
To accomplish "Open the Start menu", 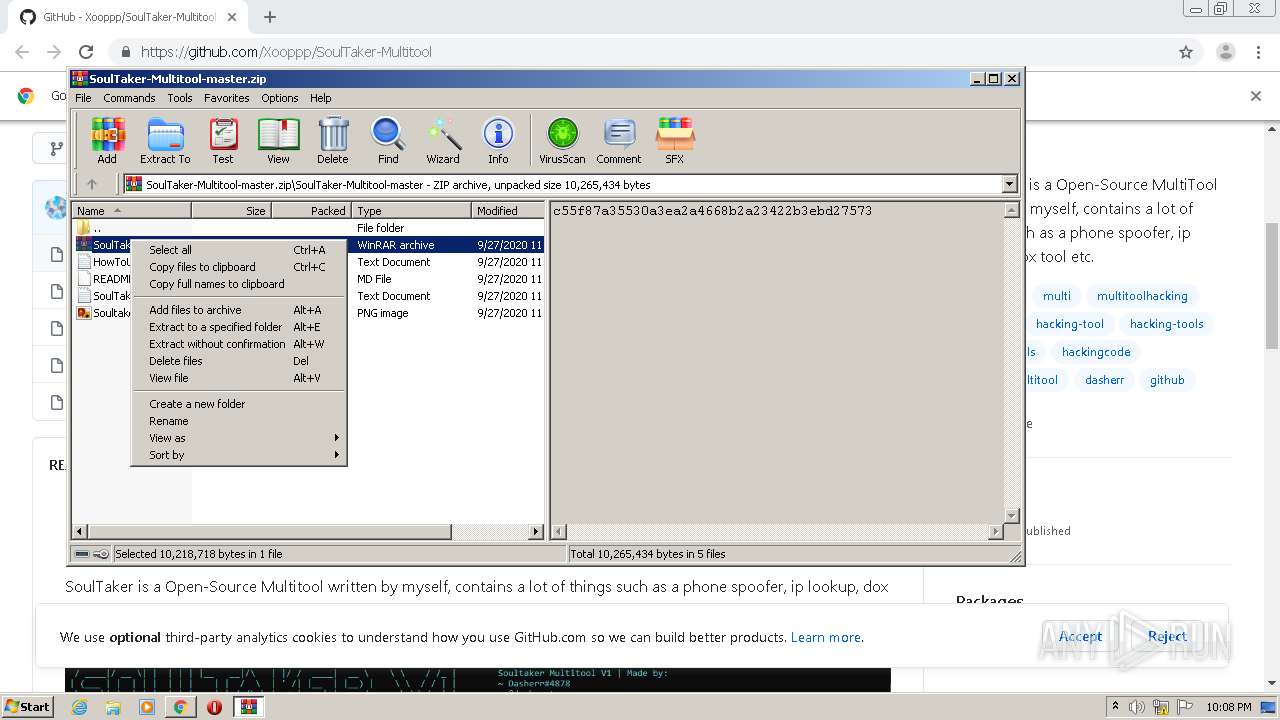I will coord(28,707).
